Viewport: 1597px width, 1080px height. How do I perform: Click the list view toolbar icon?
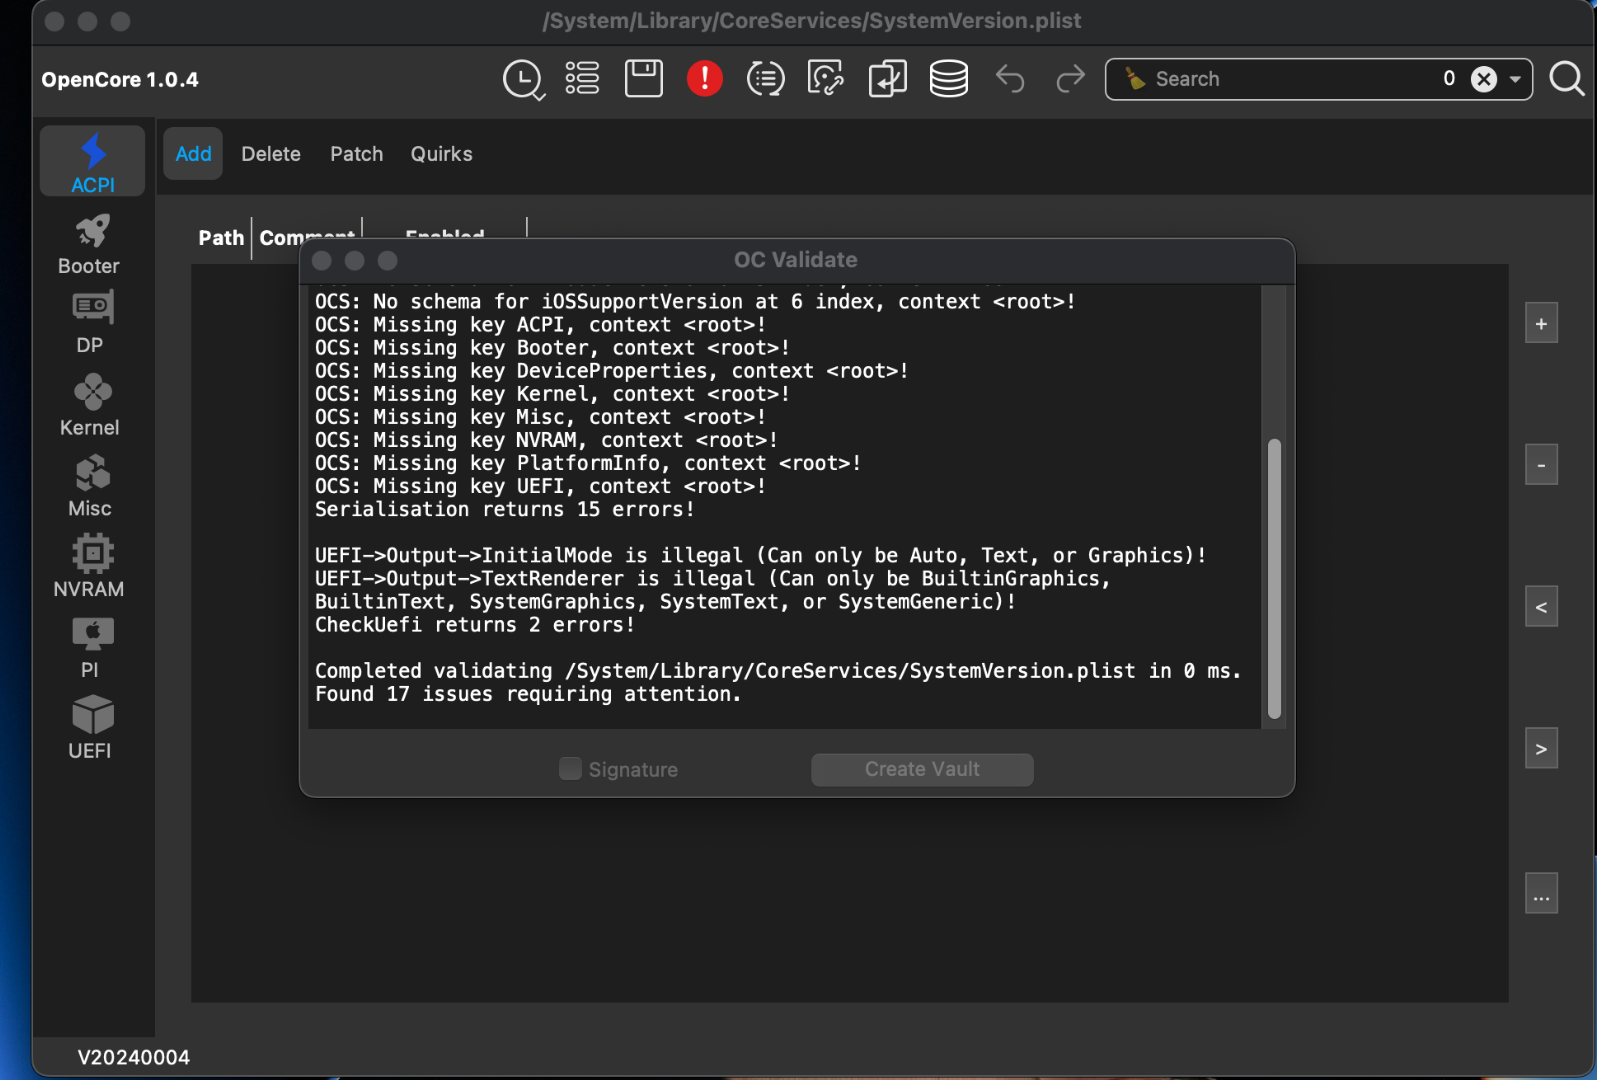point(582,78)
